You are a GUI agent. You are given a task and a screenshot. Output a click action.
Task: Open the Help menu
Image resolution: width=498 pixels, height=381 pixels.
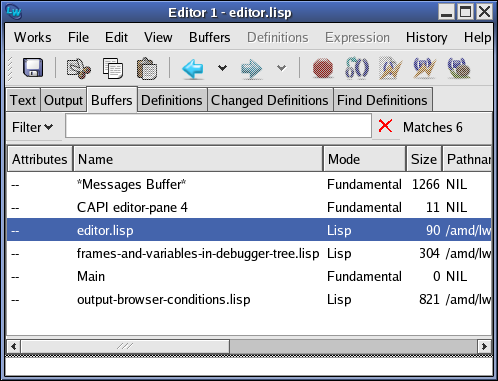[x=477, y=37]
